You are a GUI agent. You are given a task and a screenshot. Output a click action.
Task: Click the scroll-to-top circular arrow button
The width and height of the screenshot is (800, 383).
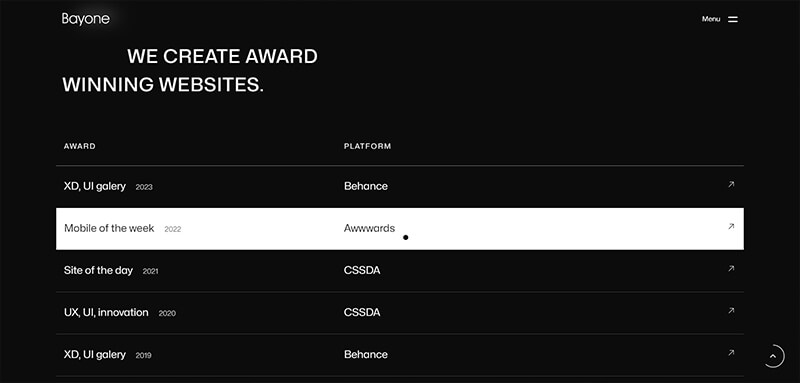tap(773, 356)
